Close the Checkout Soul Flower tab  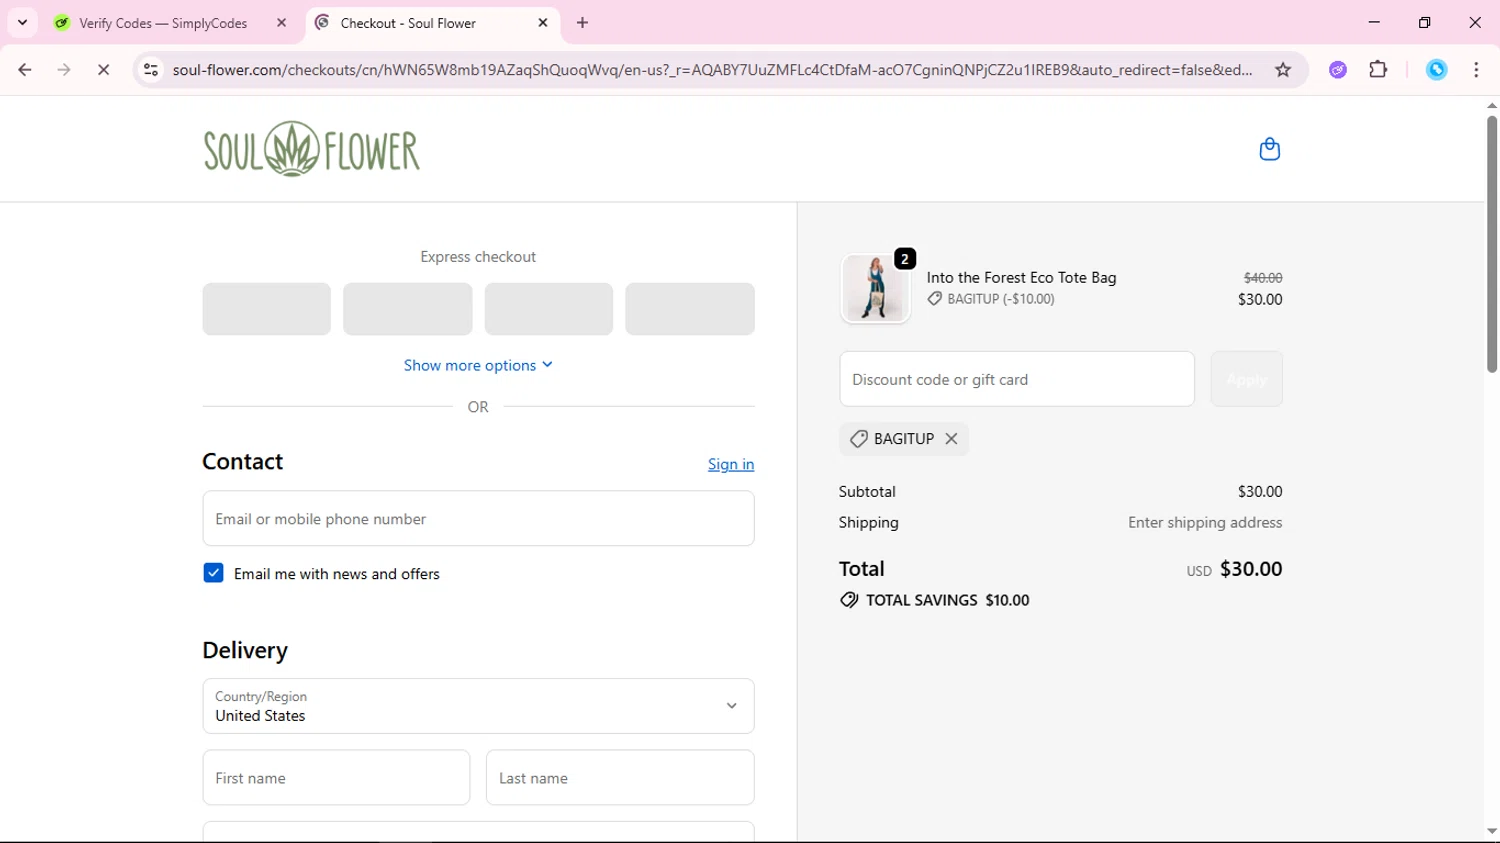(543, 22)
